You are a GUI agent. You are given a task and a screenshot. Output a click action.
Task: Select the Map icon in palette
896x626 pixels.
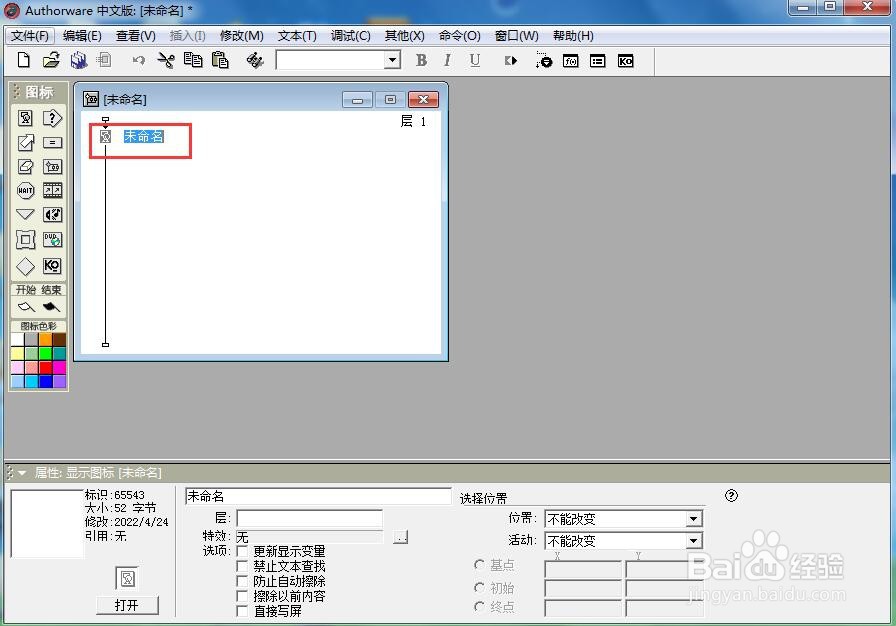pyautogui.click(x=52, y=167)
